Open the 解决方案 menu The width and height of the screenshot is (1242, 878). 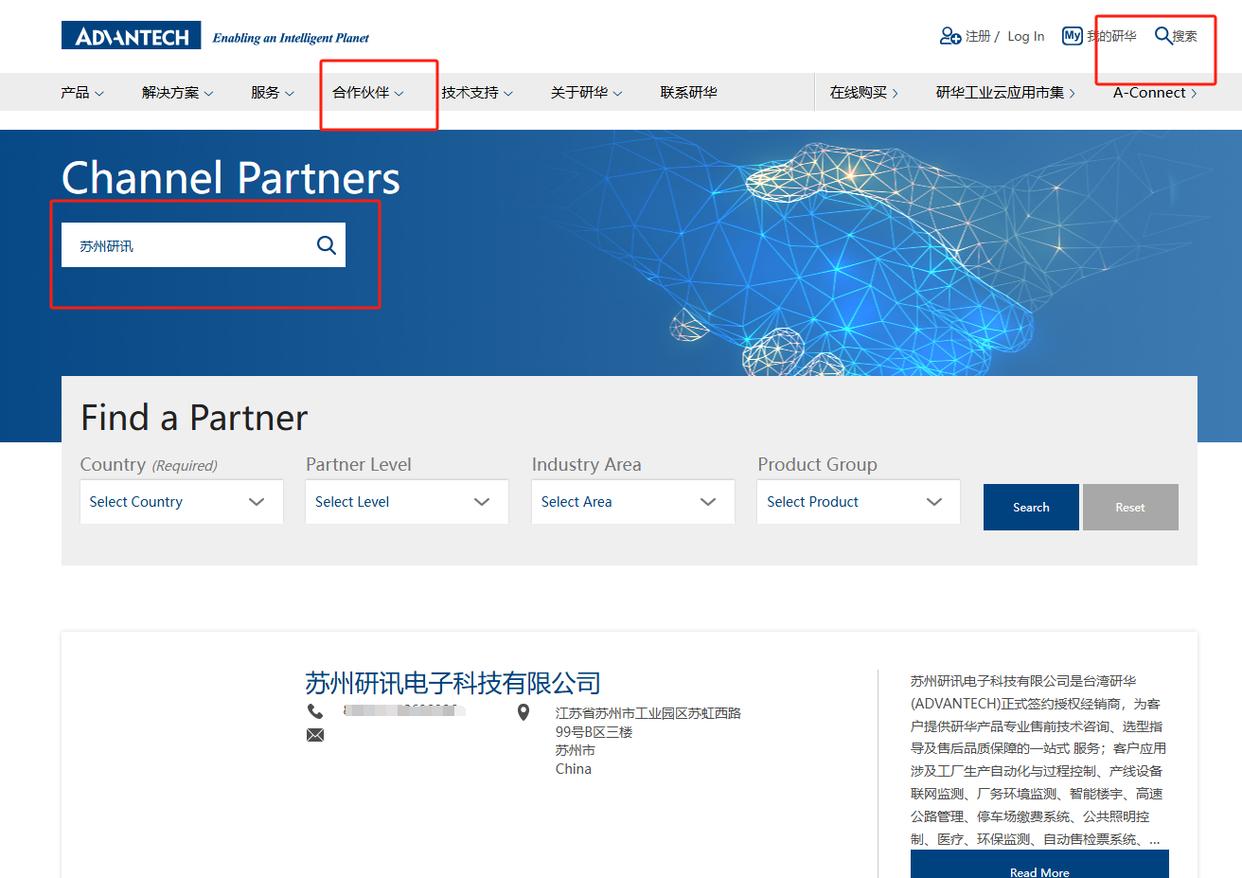[x=178, y=92]
